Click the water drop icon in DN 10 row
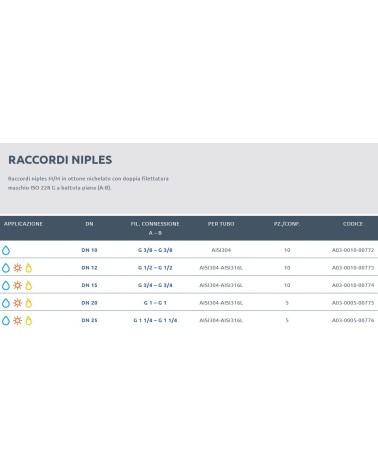378x472 pixels. tap(6, 250)
